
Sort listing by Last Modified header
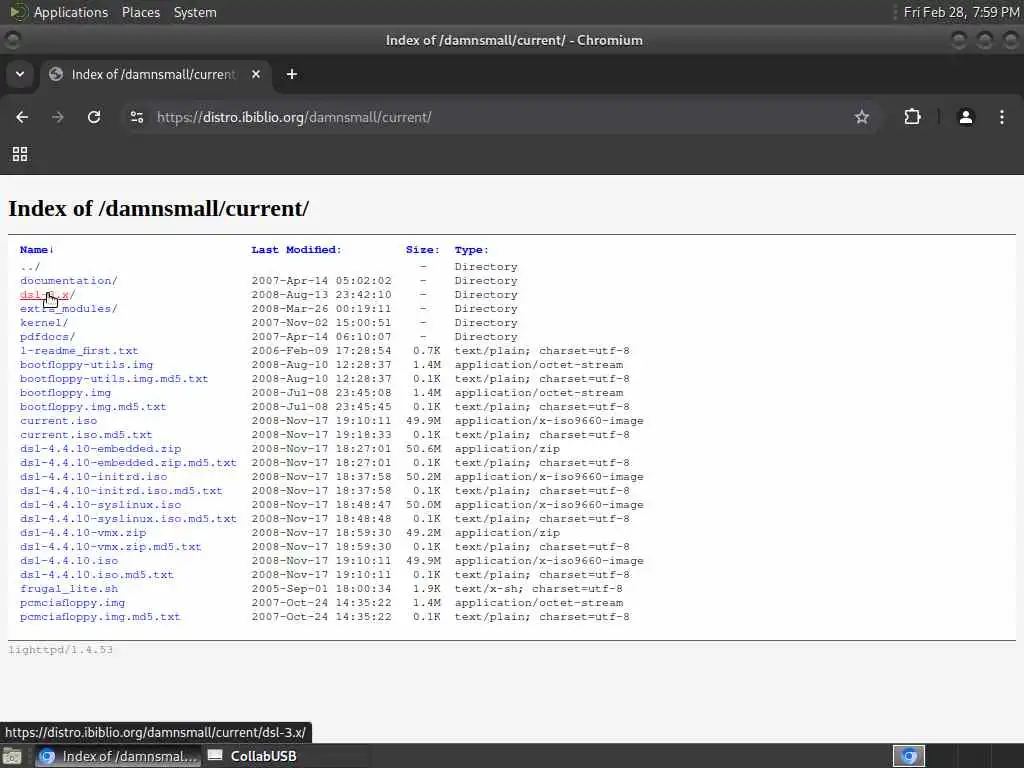point(296,249)
